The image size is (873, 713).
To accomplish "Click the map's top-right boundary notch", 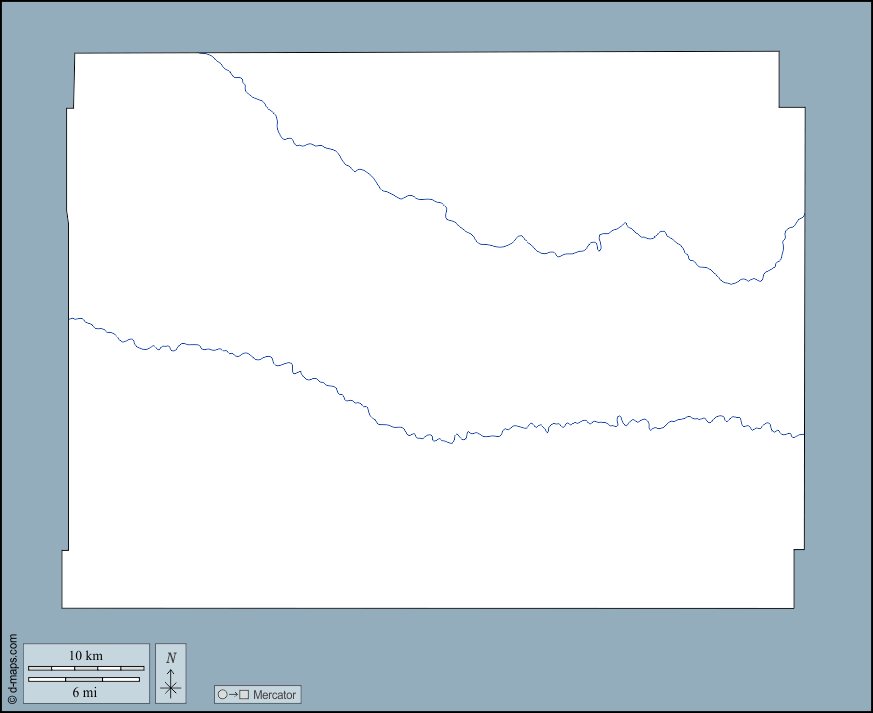I will tap(780, 107).
